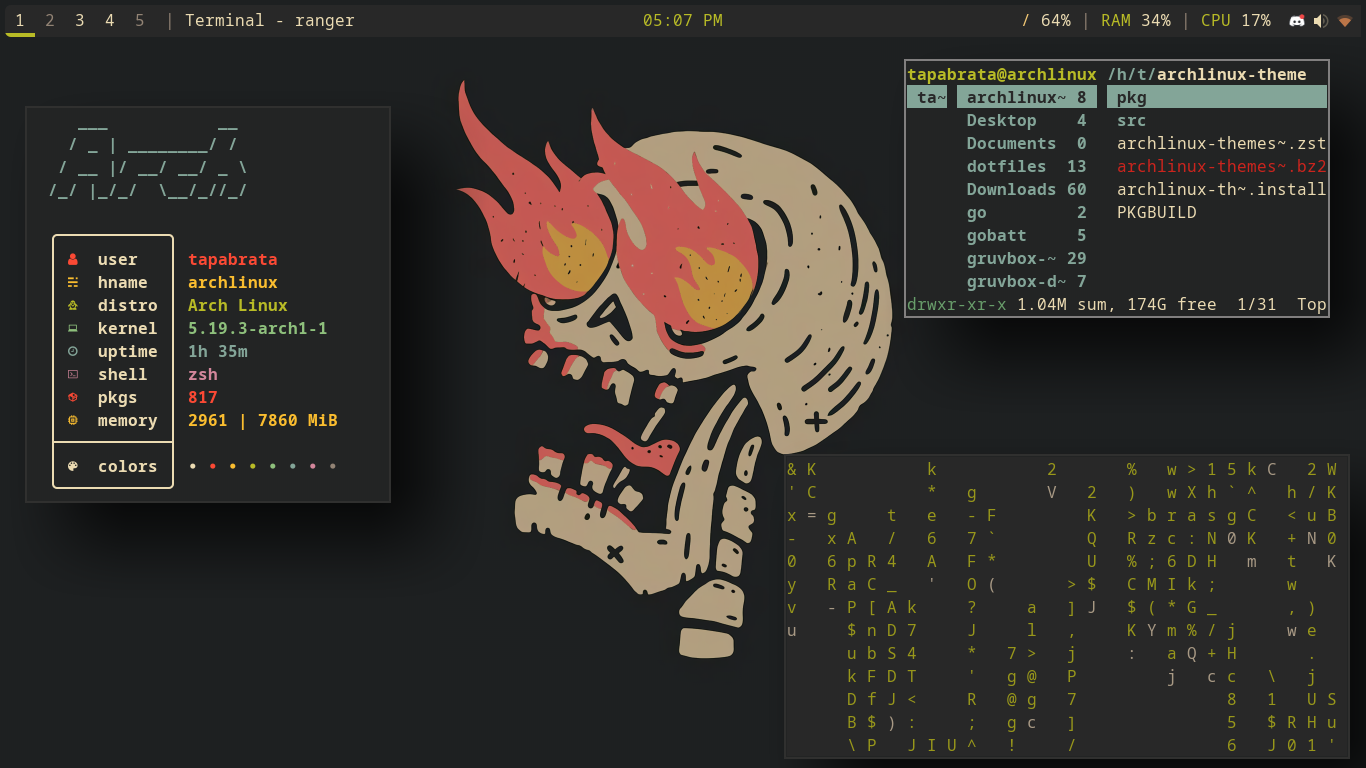Select the archlinux-themes~.zst file
The width and height of the screenshot is (1366, 768).
coord(1219,143)
